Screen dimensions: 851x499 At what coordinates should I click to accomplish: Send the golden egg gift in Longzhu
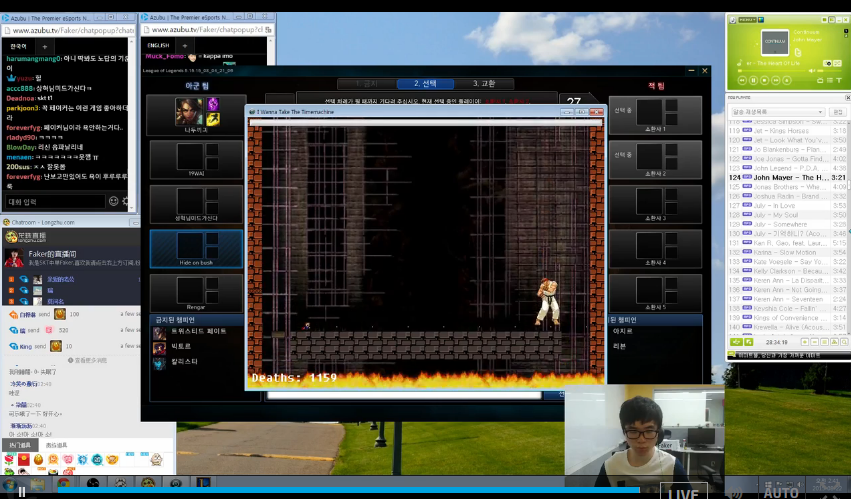pyautogui.click(x=39, y=459)
